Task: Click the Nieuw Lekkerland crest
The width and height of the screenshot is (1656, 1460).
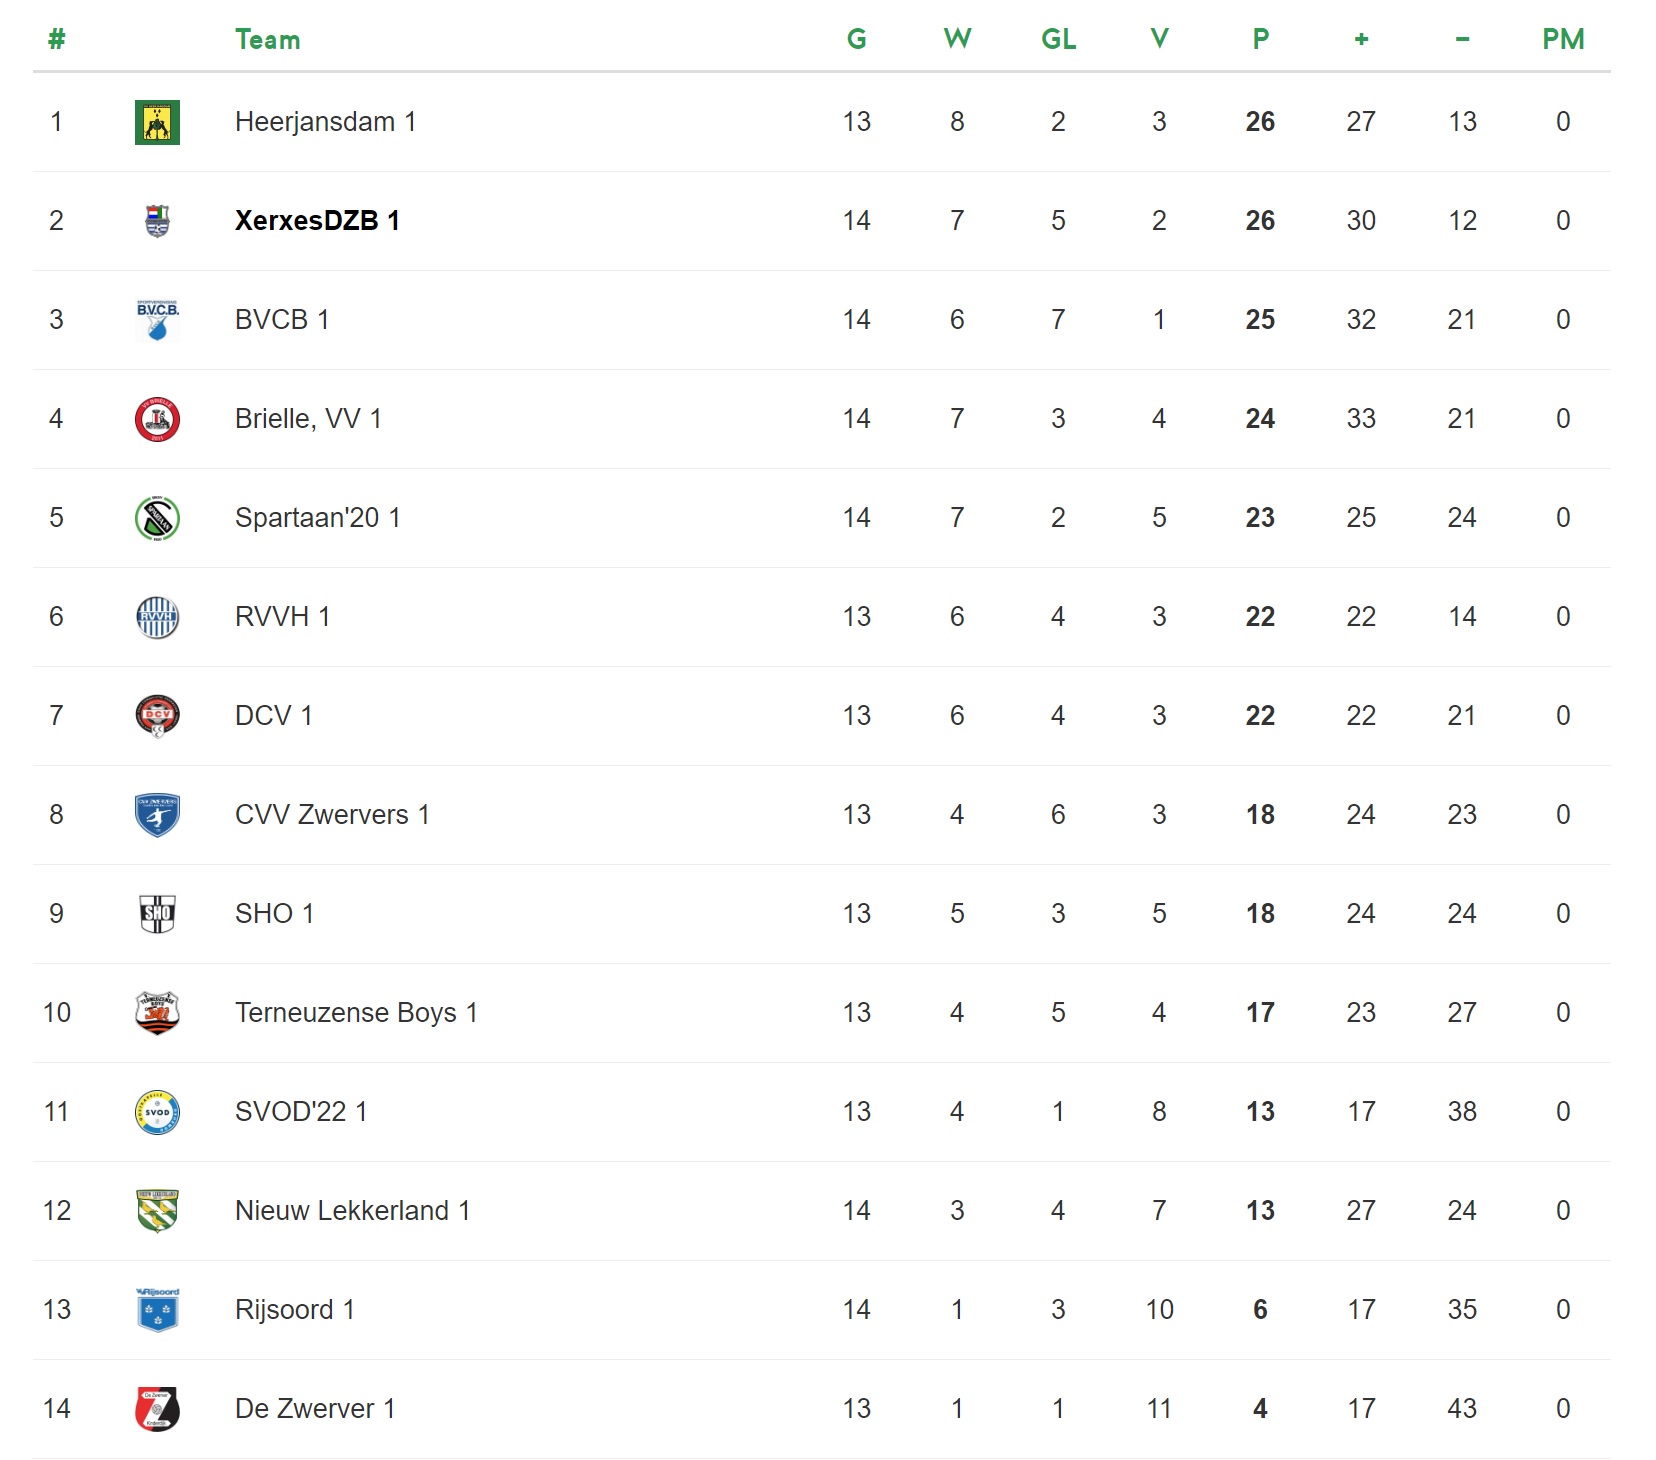Action: pos(157,1211)
